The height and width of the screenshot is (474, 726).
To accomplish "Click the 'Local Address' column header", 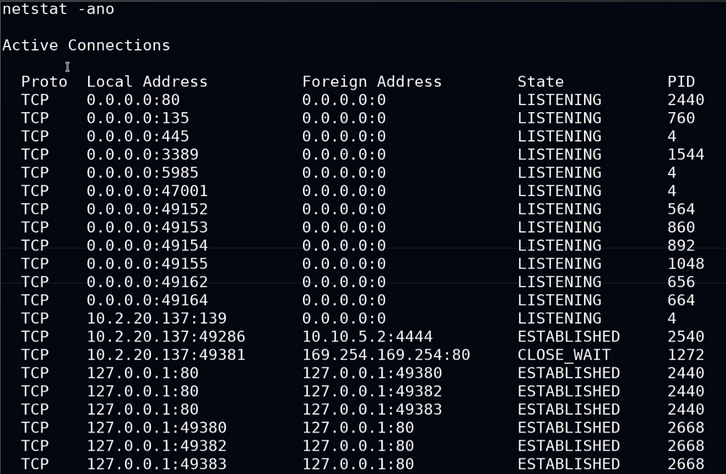I will [147, 81].
